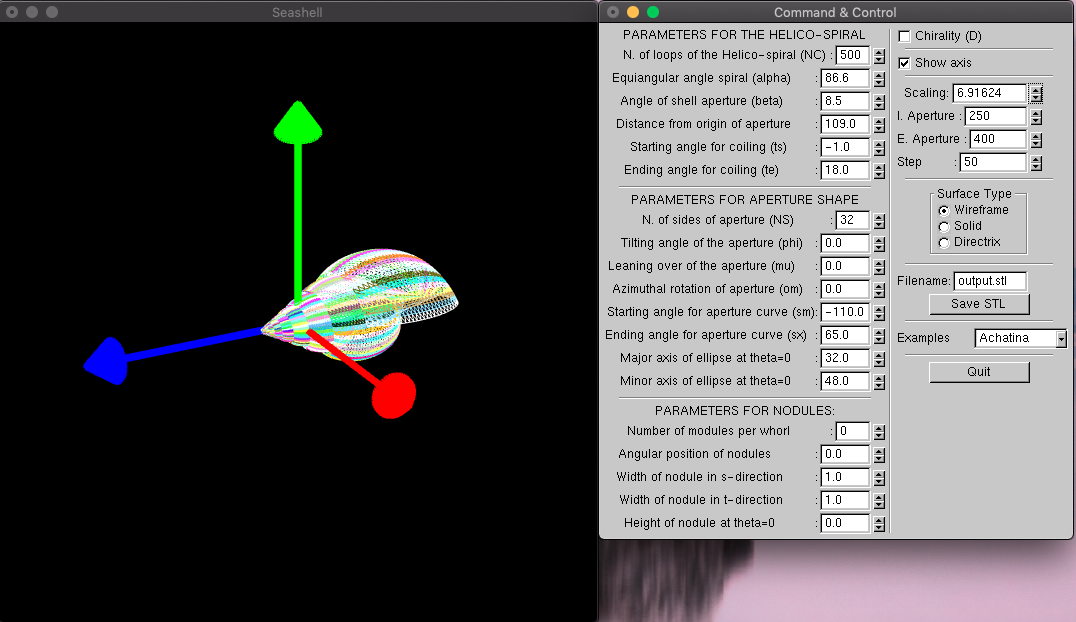This screenshot has width=1076, height=622.
Task: Increment the number of Helico-spiral loops
Action: tap(879, 51)
